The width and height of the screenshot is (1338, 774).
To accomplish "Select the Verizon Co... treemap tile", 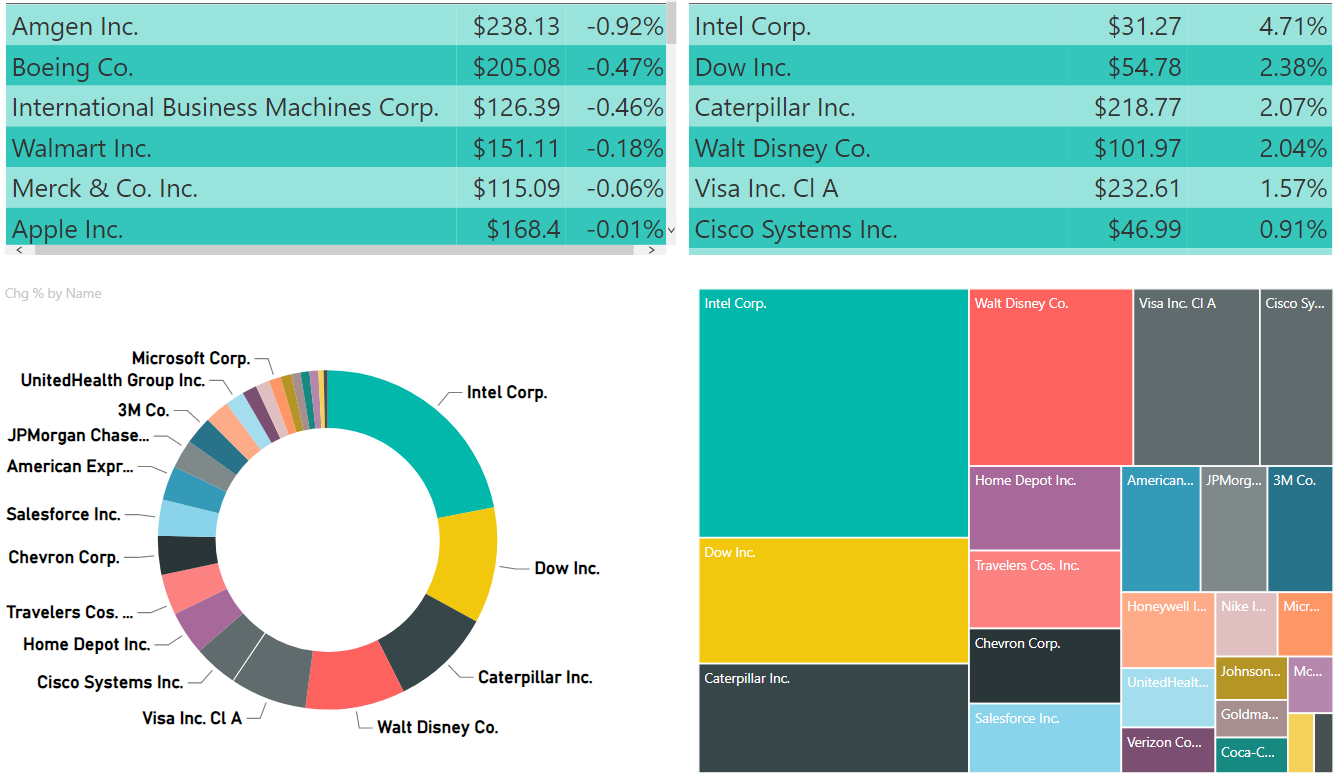I will coord(1168,750).
